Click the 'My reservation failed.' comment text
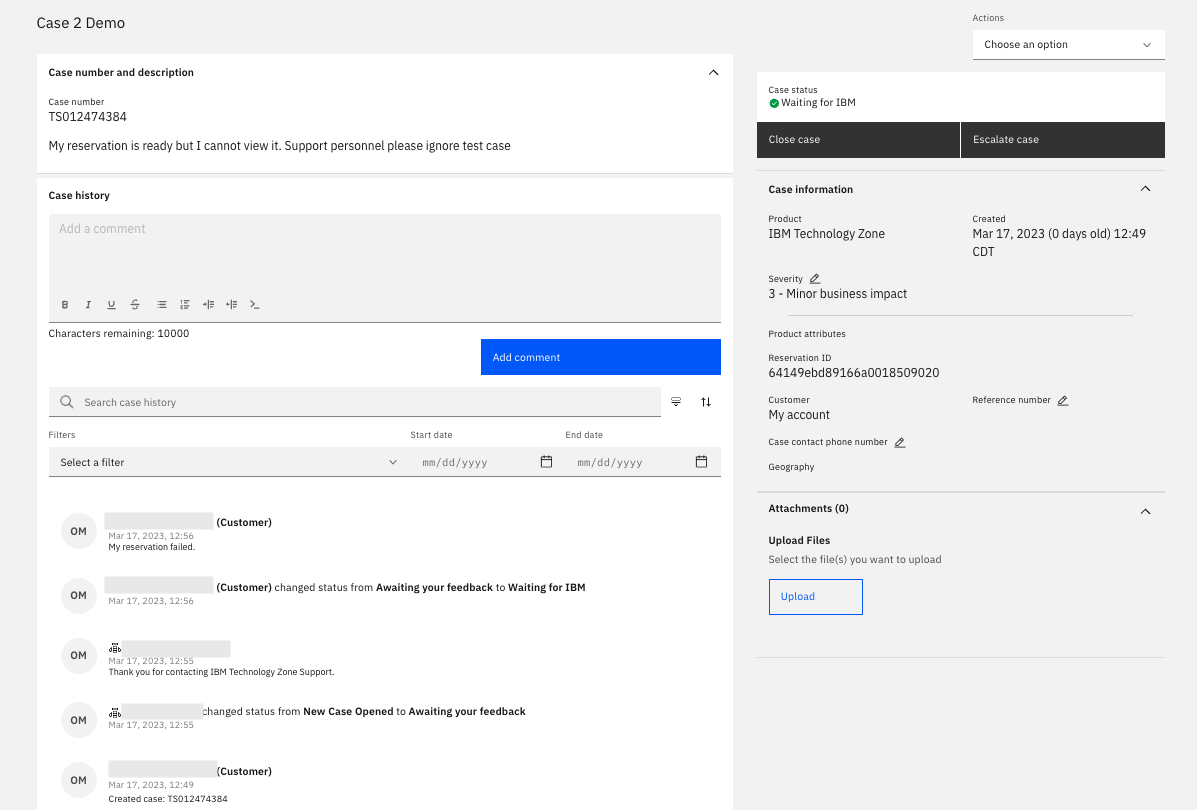 tap(151, 547)
